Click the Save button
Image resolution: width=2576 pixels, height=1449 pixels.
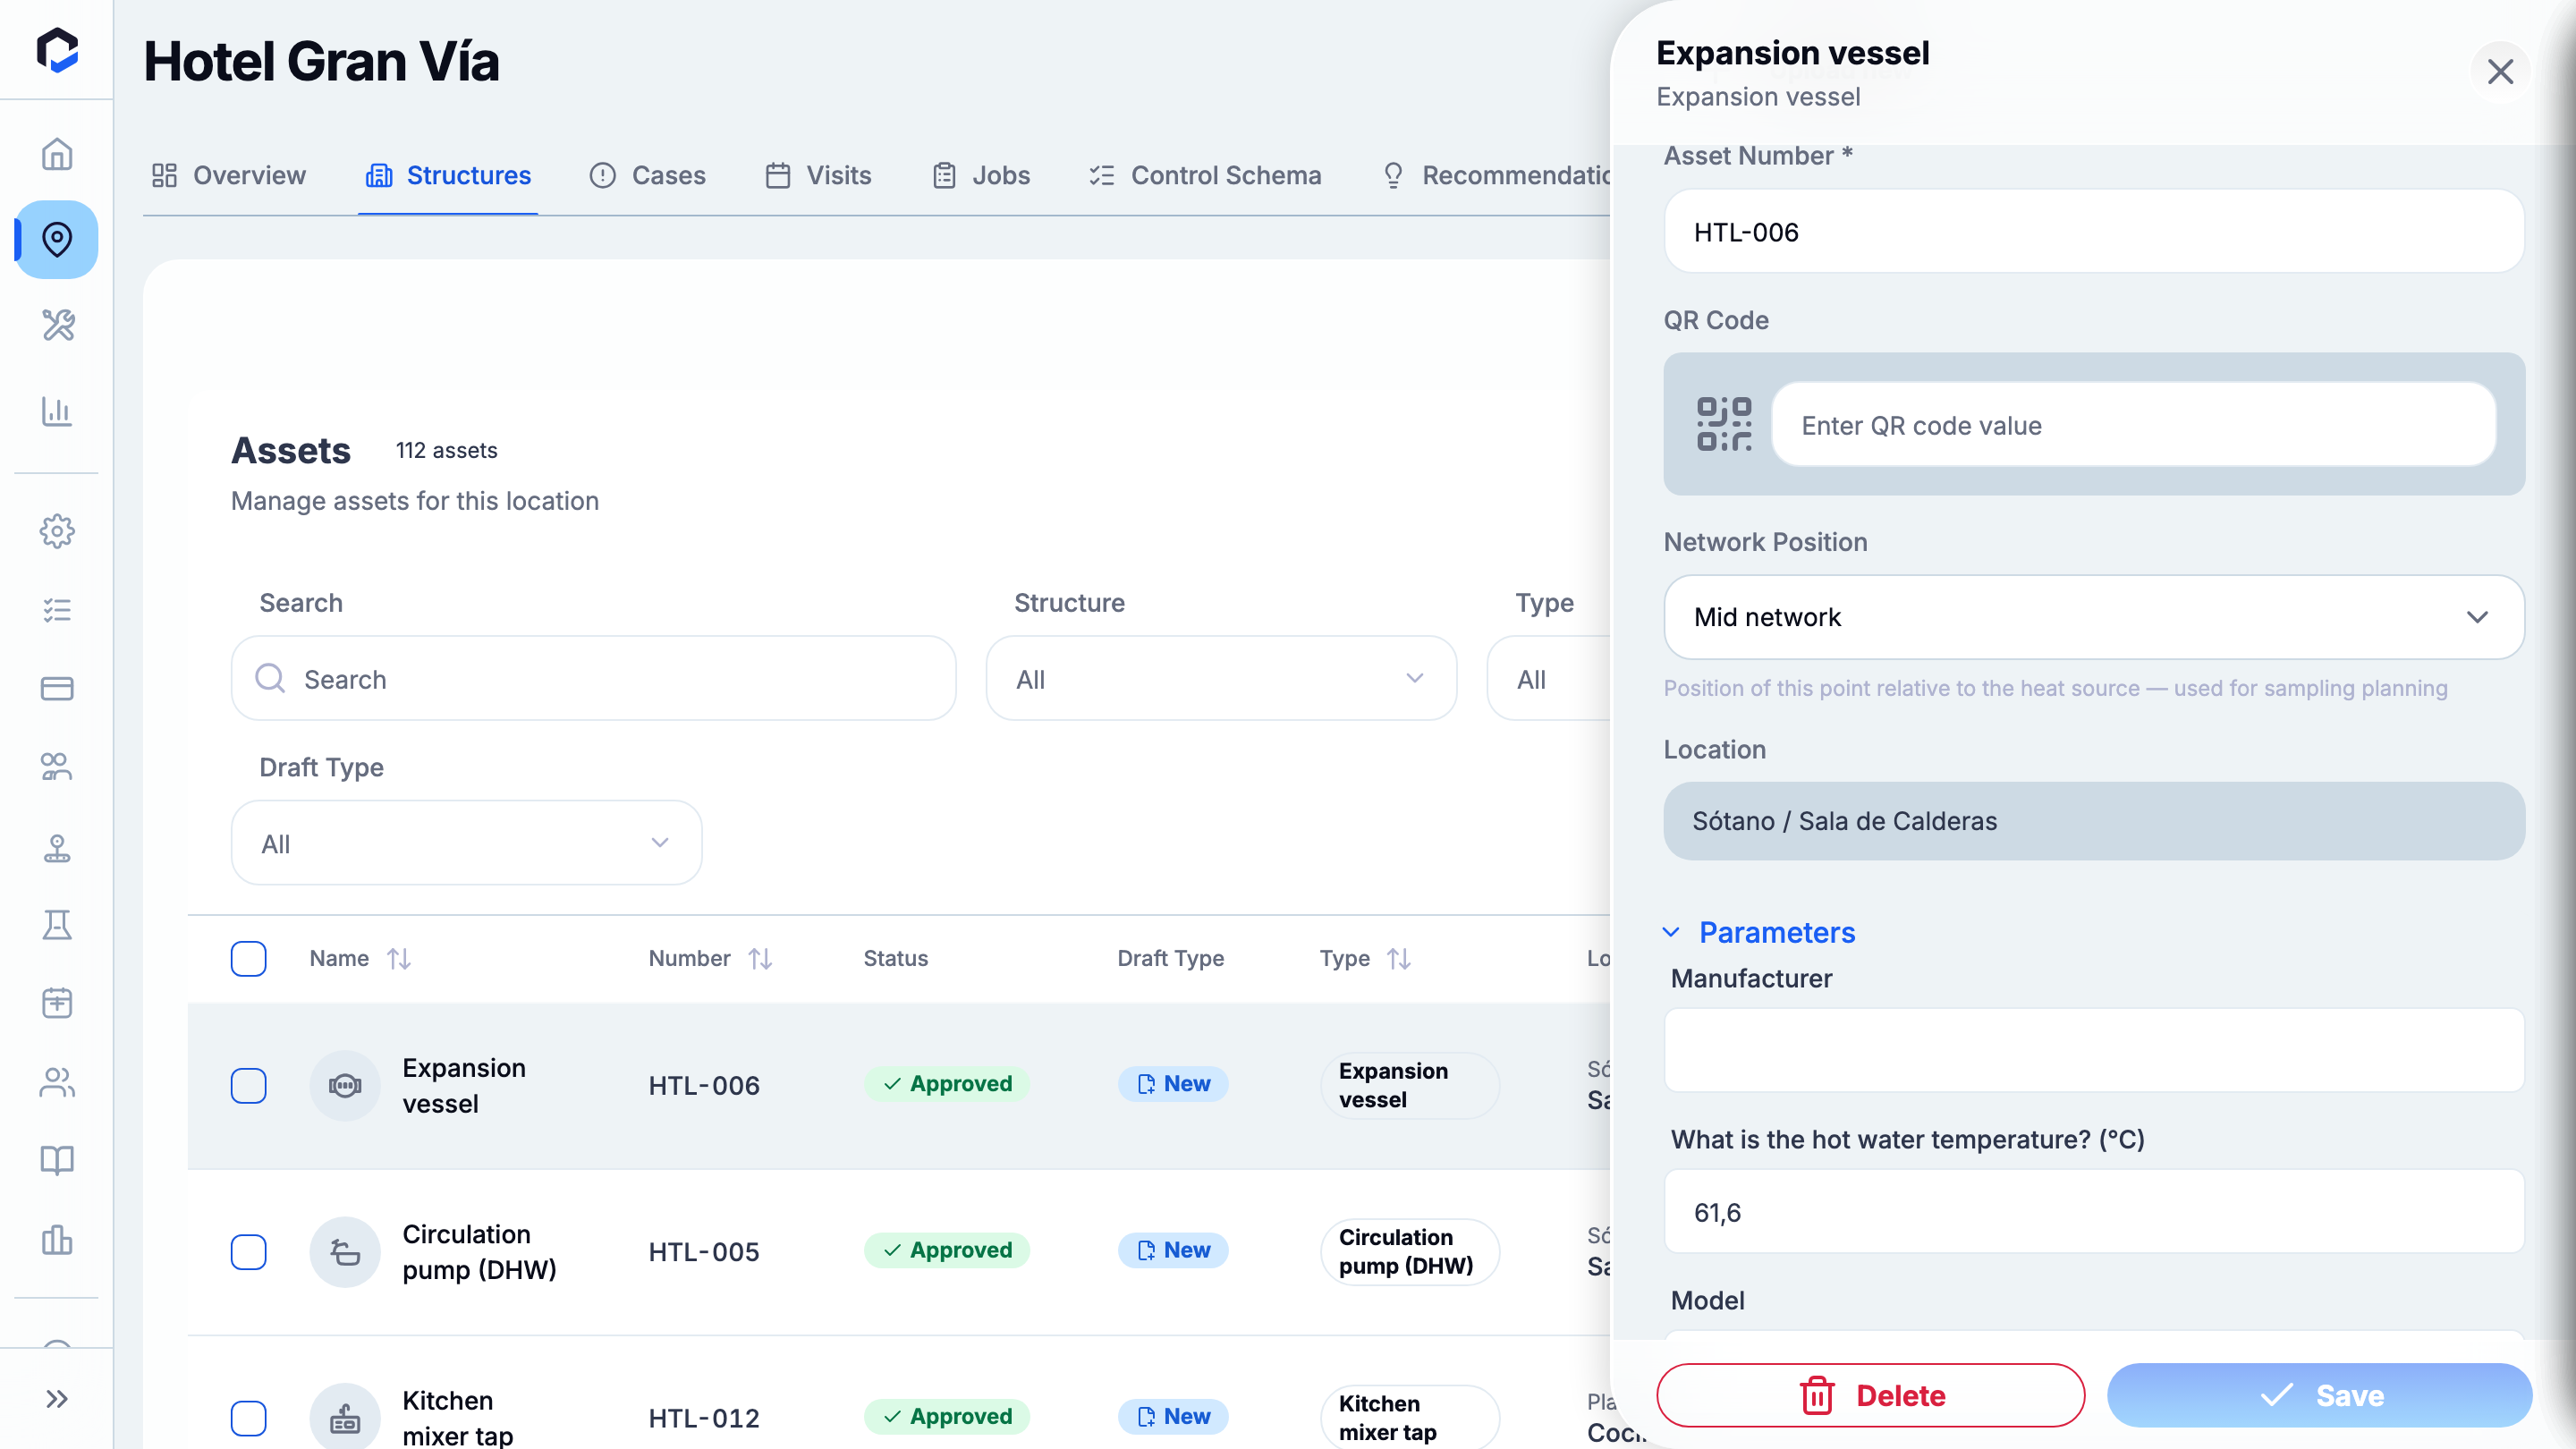pyautogui.click(x=2319, y=1395)
